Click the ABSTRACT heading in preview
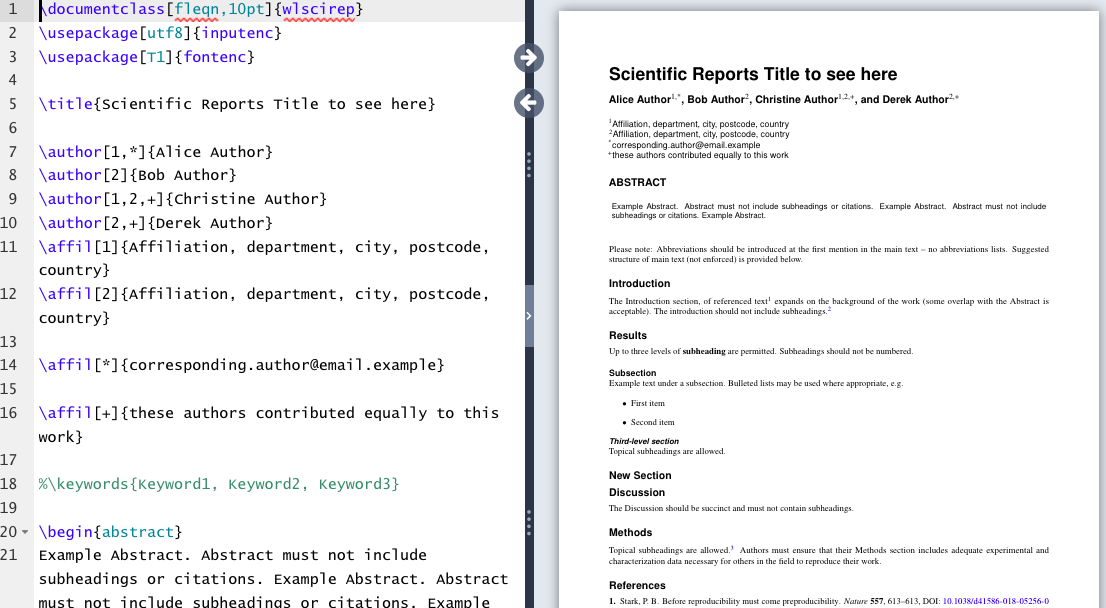Screen dimensions: 1106x608 pos(637,183)
